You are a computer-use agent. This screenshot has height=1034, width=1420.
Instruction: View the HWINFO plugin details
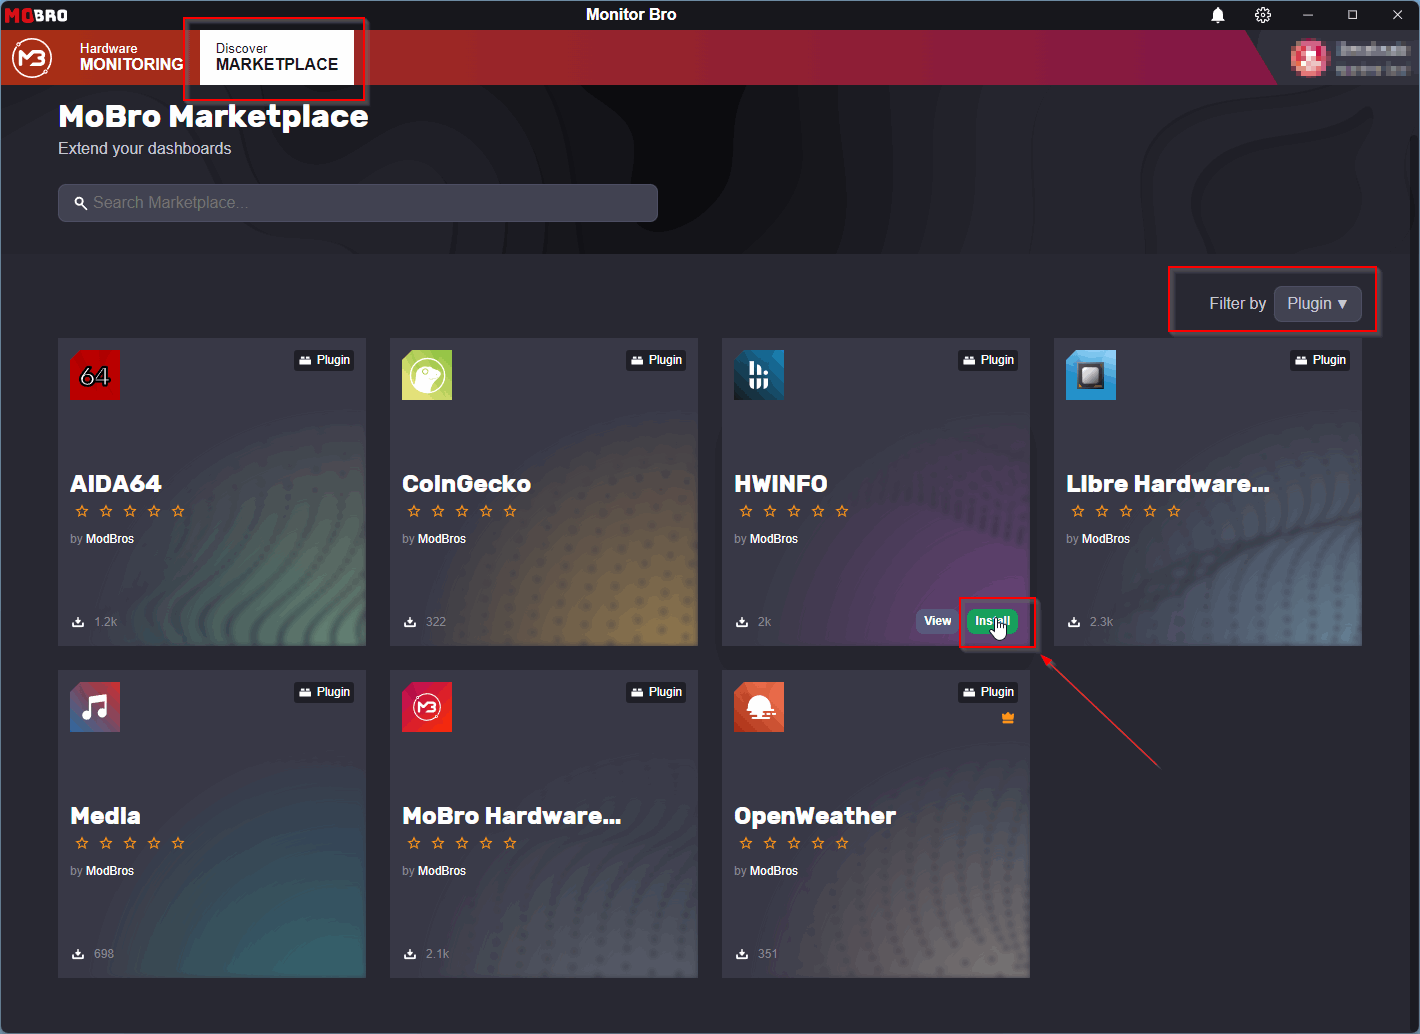tap(938, 621)
